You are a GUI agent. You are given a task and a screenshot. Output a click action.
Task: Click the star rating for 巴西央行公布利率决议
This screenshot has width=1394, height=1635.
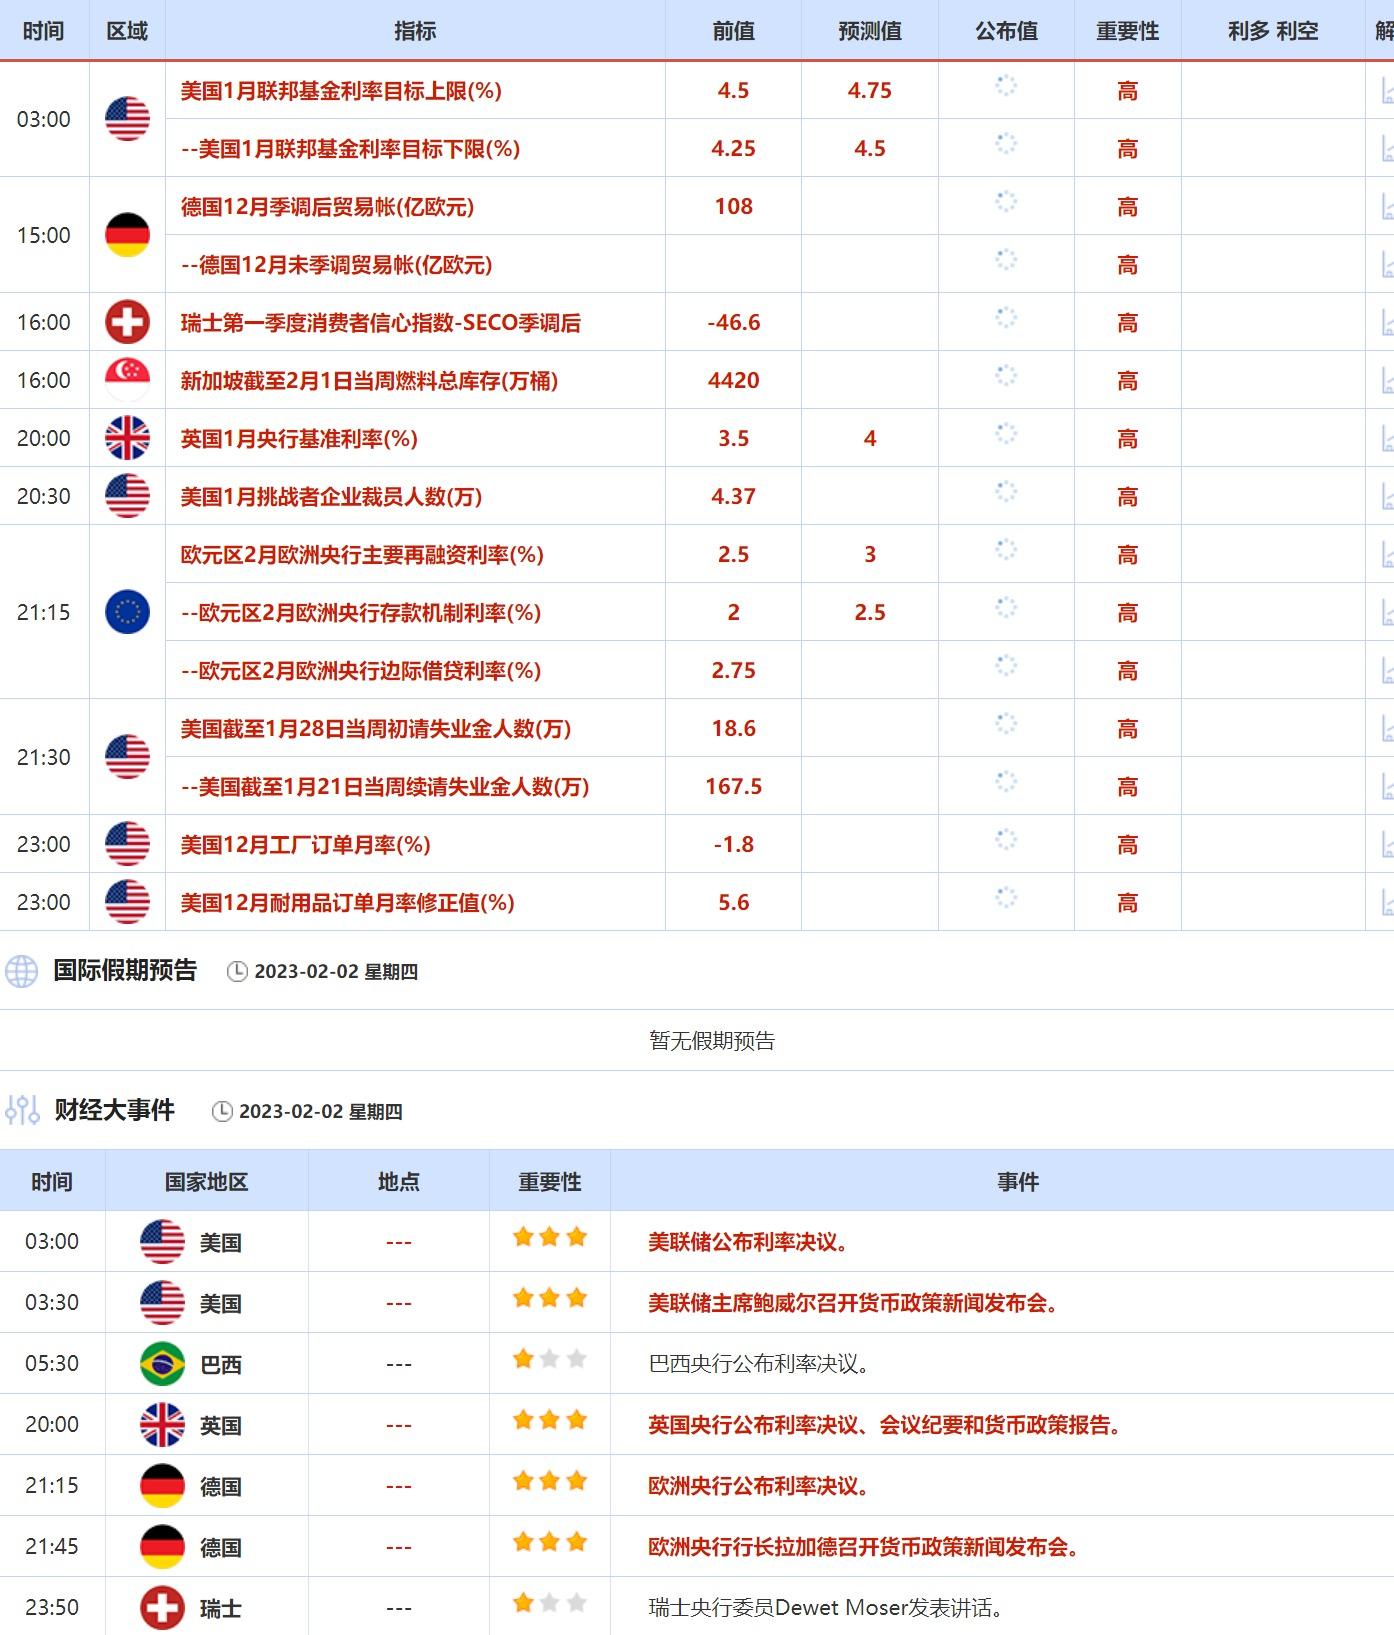click(x=549, y=1360)
